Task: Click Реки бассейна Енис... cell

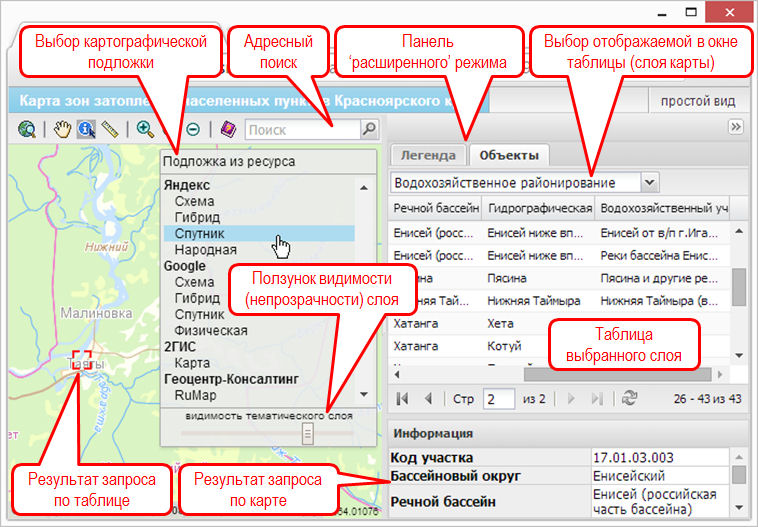Action: pos(659,256)
